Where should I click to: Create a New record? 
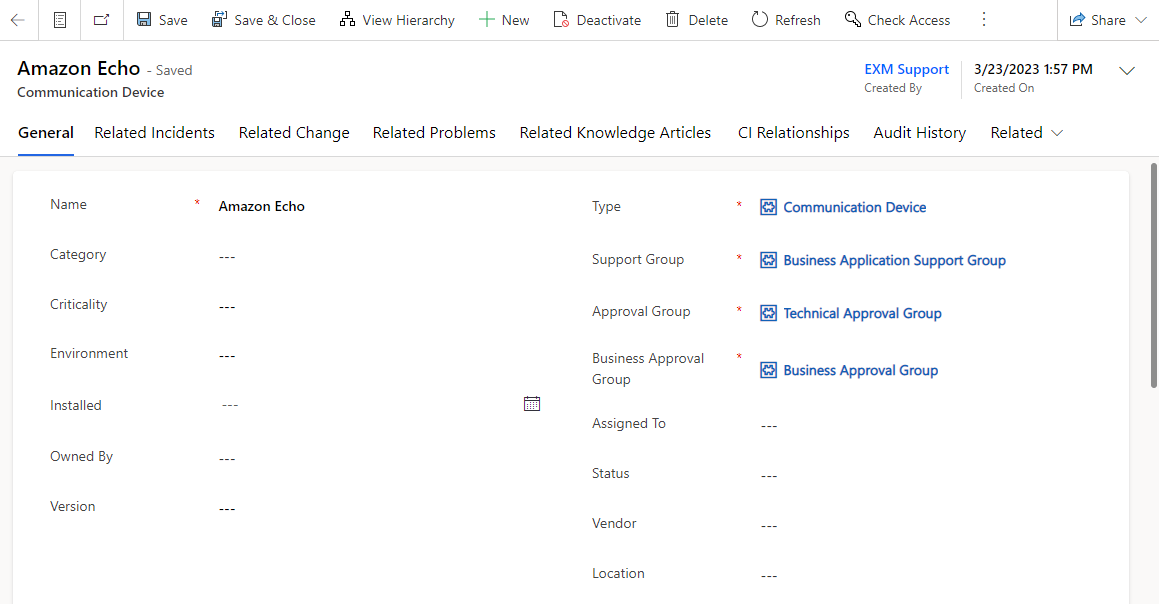point(504,20)
